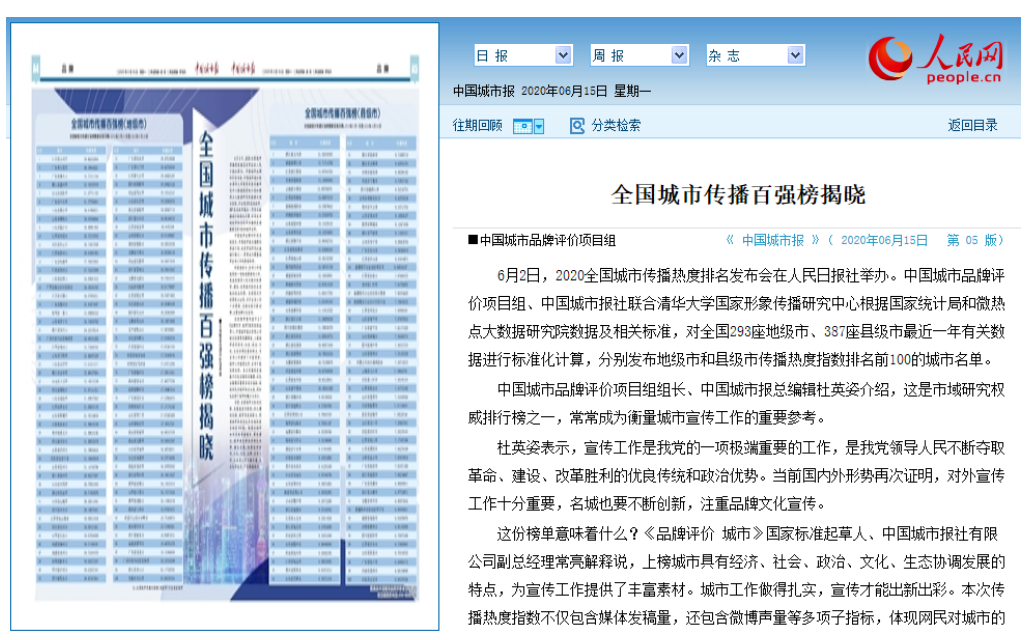Click the 人民网 people.cn logo
This screenshot has width=1034, height=640.
pos(936,59)
